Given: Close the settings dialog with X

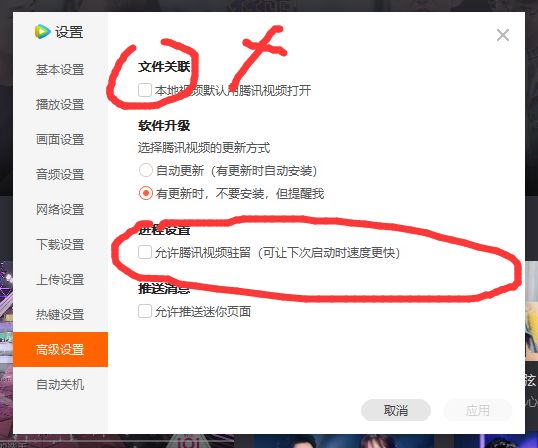Looking at the screenshot, I should click(x=503, y=35).
